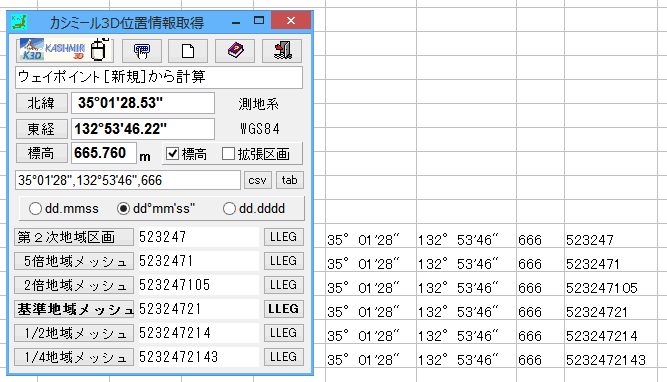The image size is (667, 382).
Task: Click the ウェイポイント[新規]から計算 field
Action: (x=159, y=77)
